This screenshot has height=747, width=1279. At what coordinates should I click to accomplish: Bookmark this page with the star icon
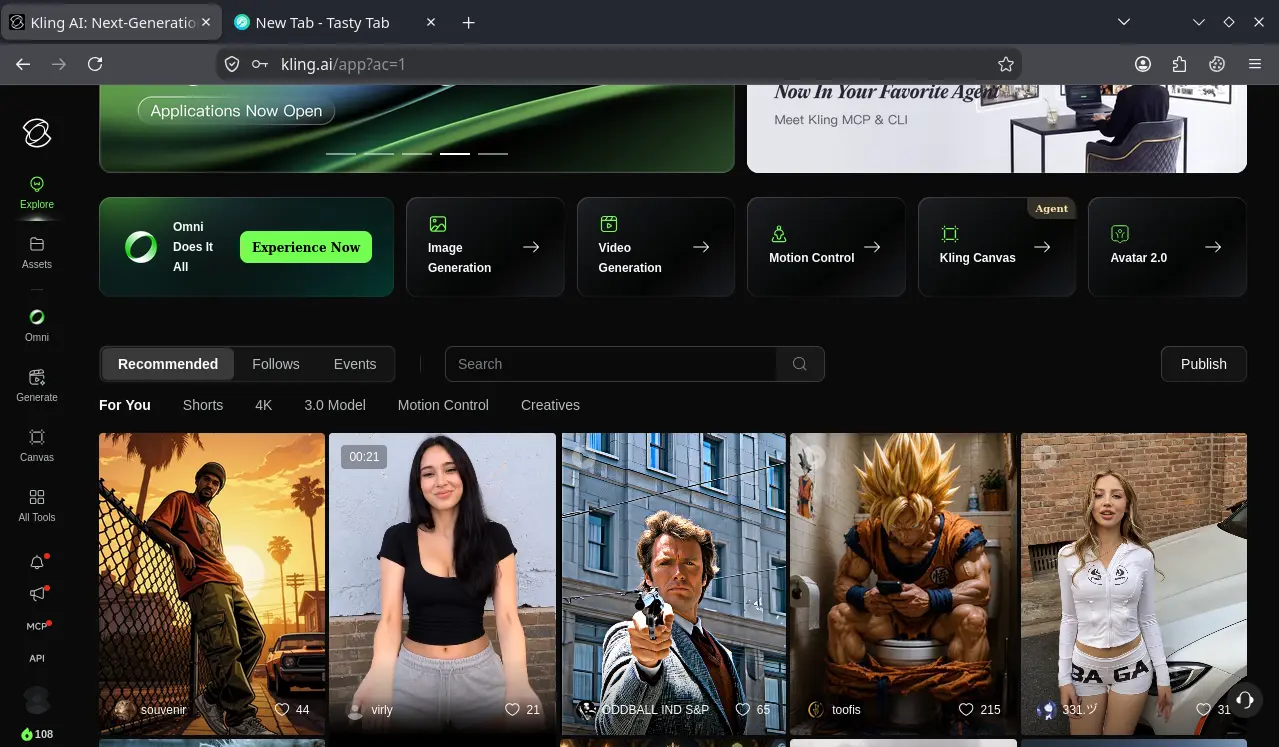1006,64
